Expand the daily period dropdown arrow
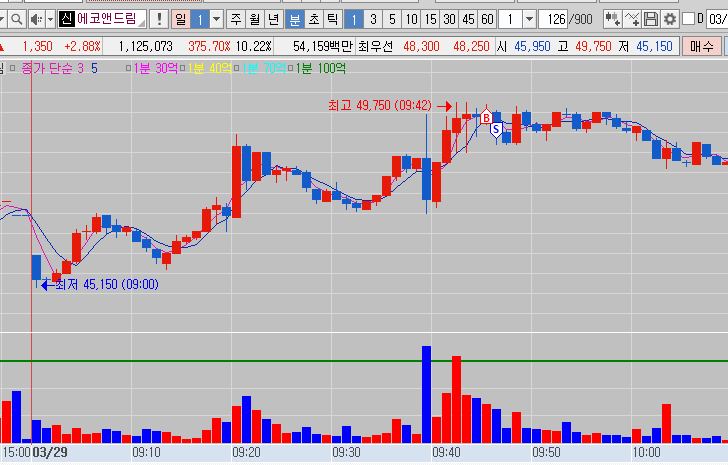728x465 pixels. (216, 19)
